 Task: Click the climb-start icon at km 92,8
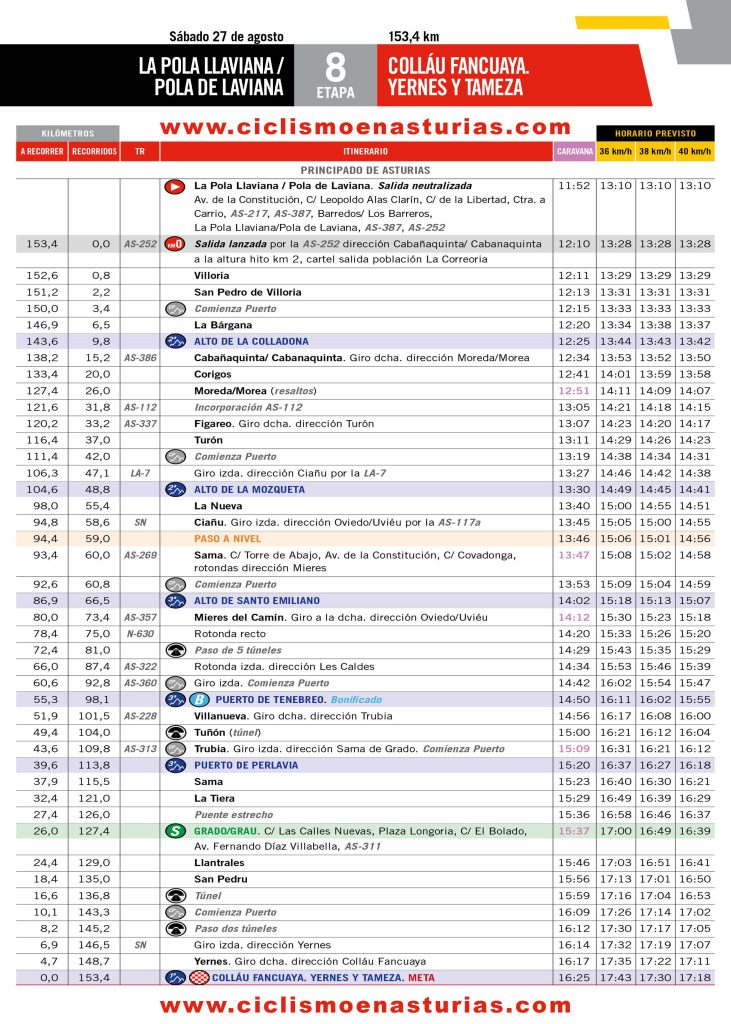point(175,683)
